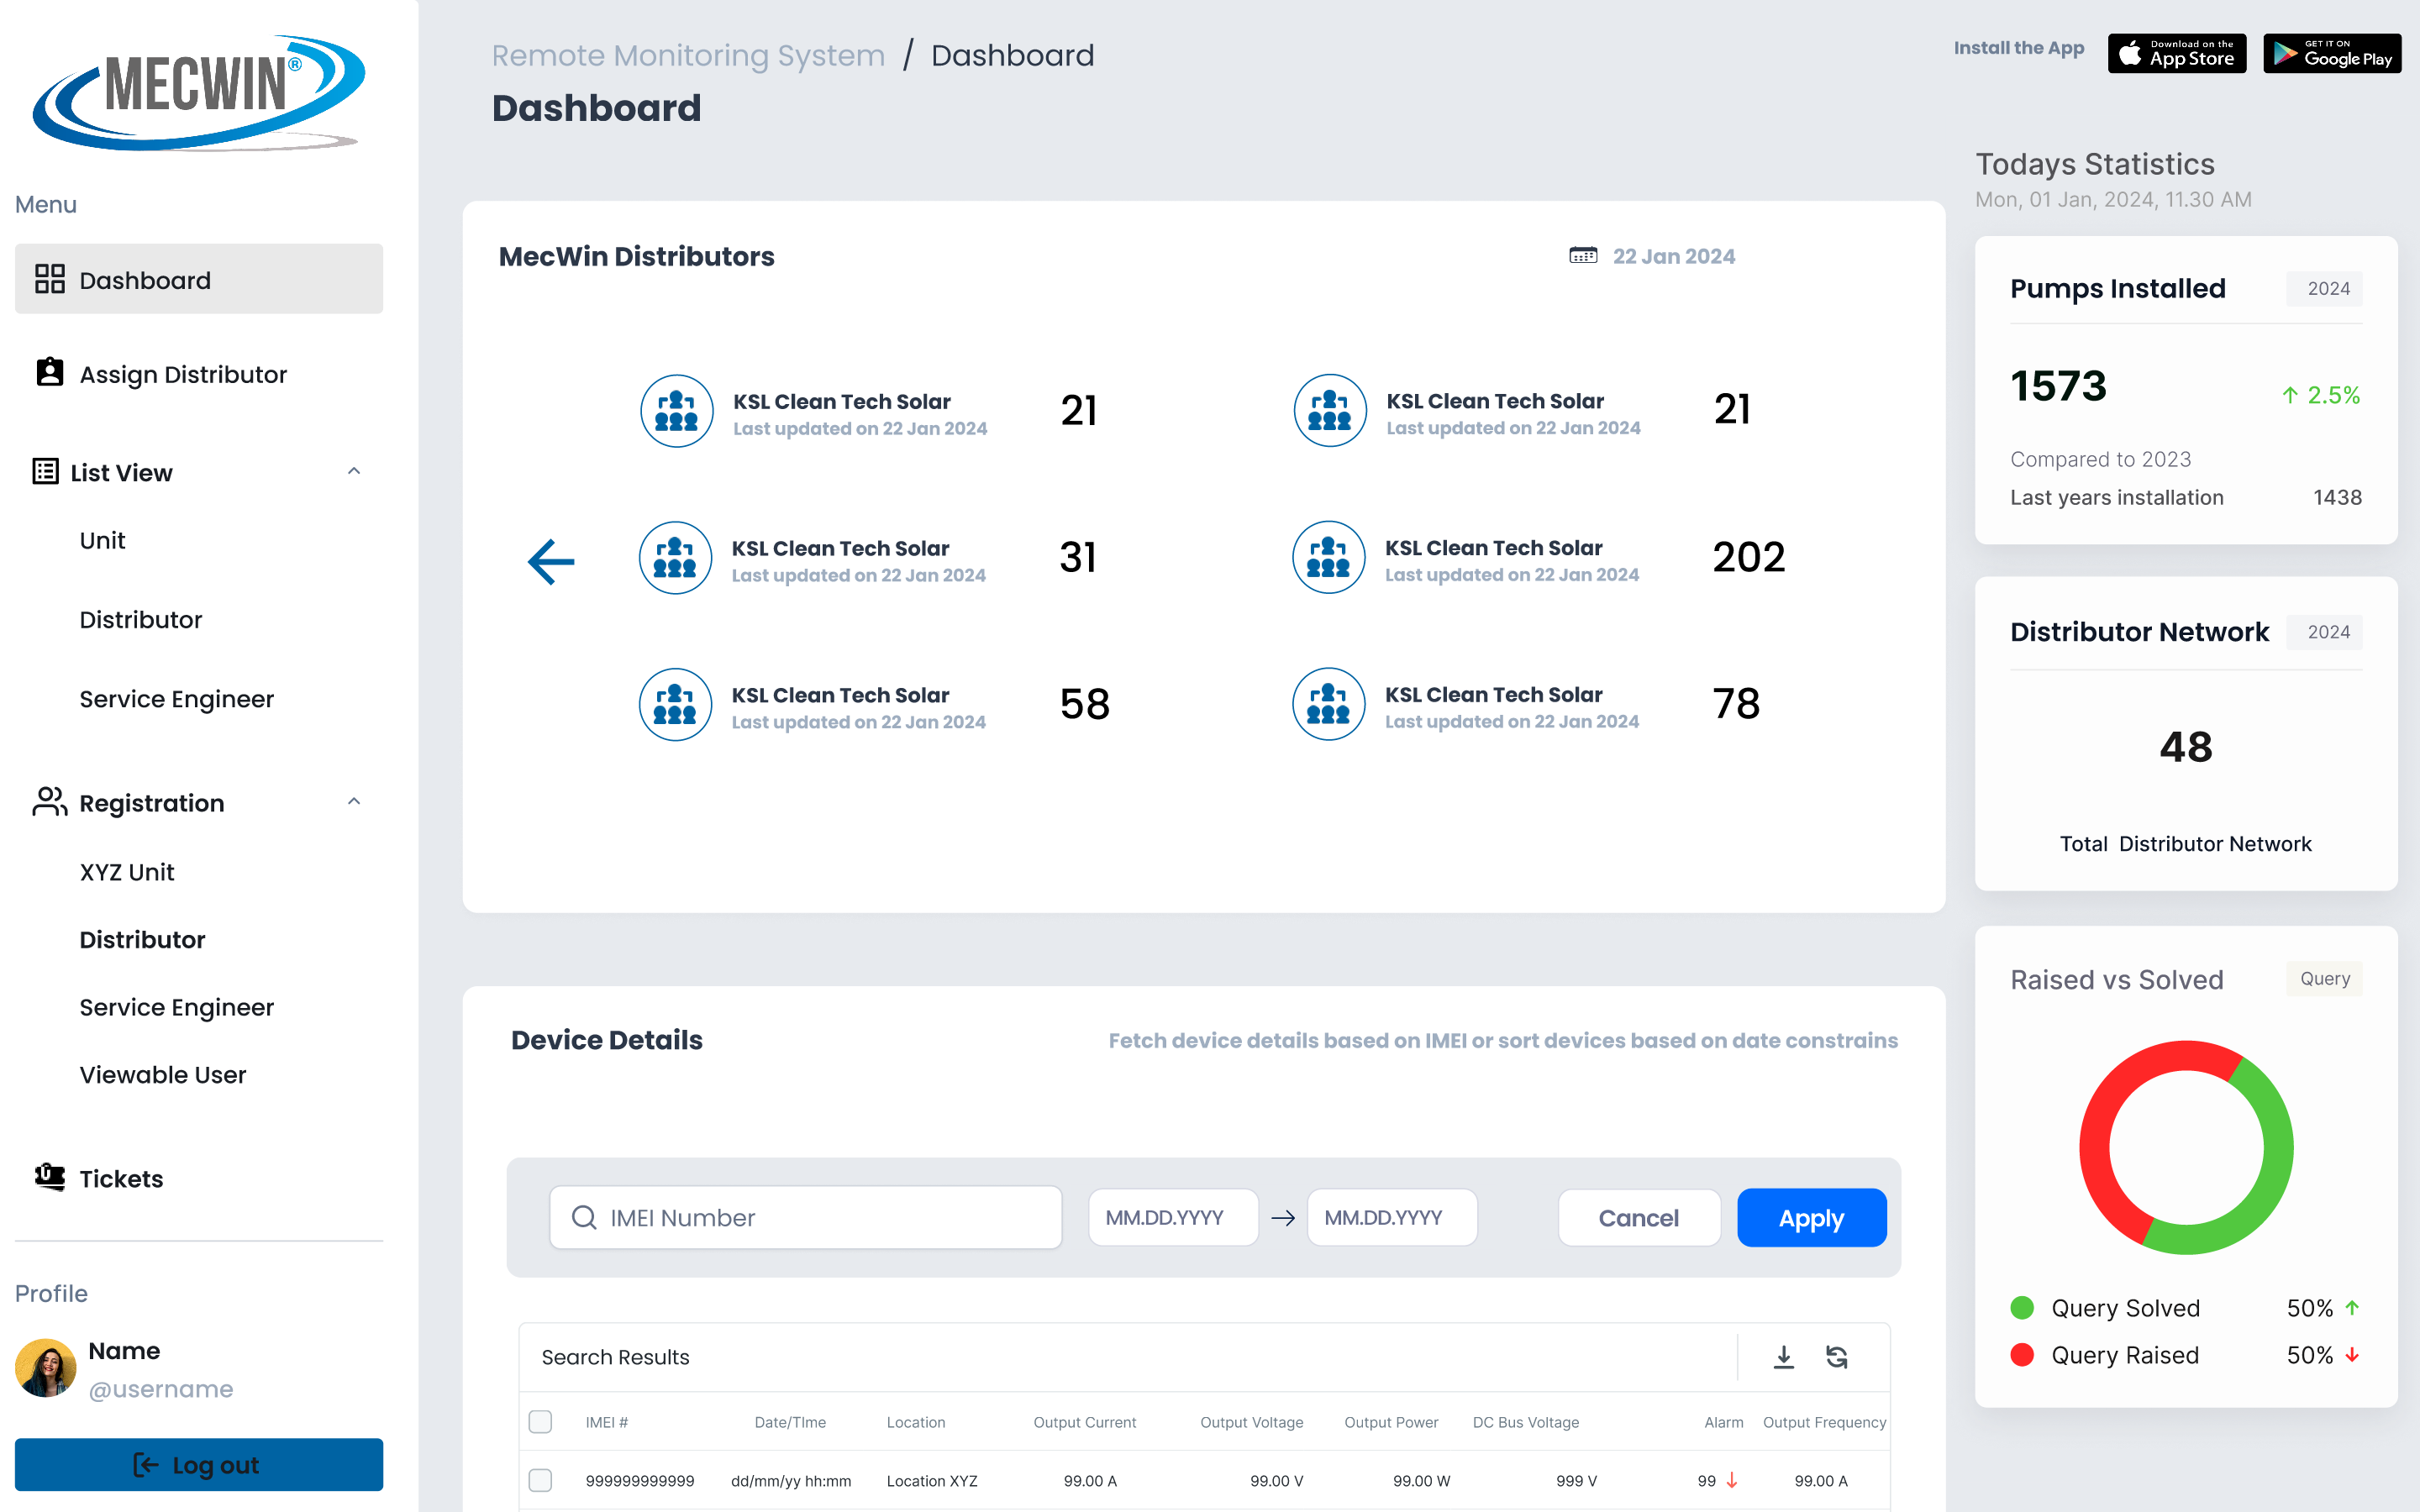The height and width of the screenshot is (1512, 2420).
Task: Click the calendar icon beside 22 Jan 2024
Action: point(1582,256)
